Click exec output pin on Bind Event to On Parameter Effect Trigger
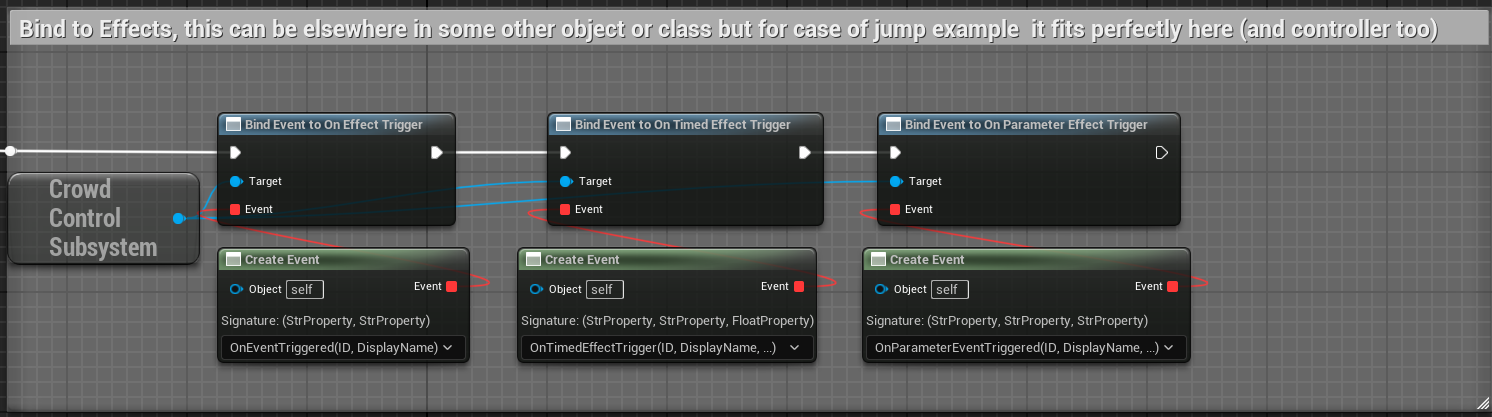The height and width of the screenshot is (417, 1492). coord(1161,153)
